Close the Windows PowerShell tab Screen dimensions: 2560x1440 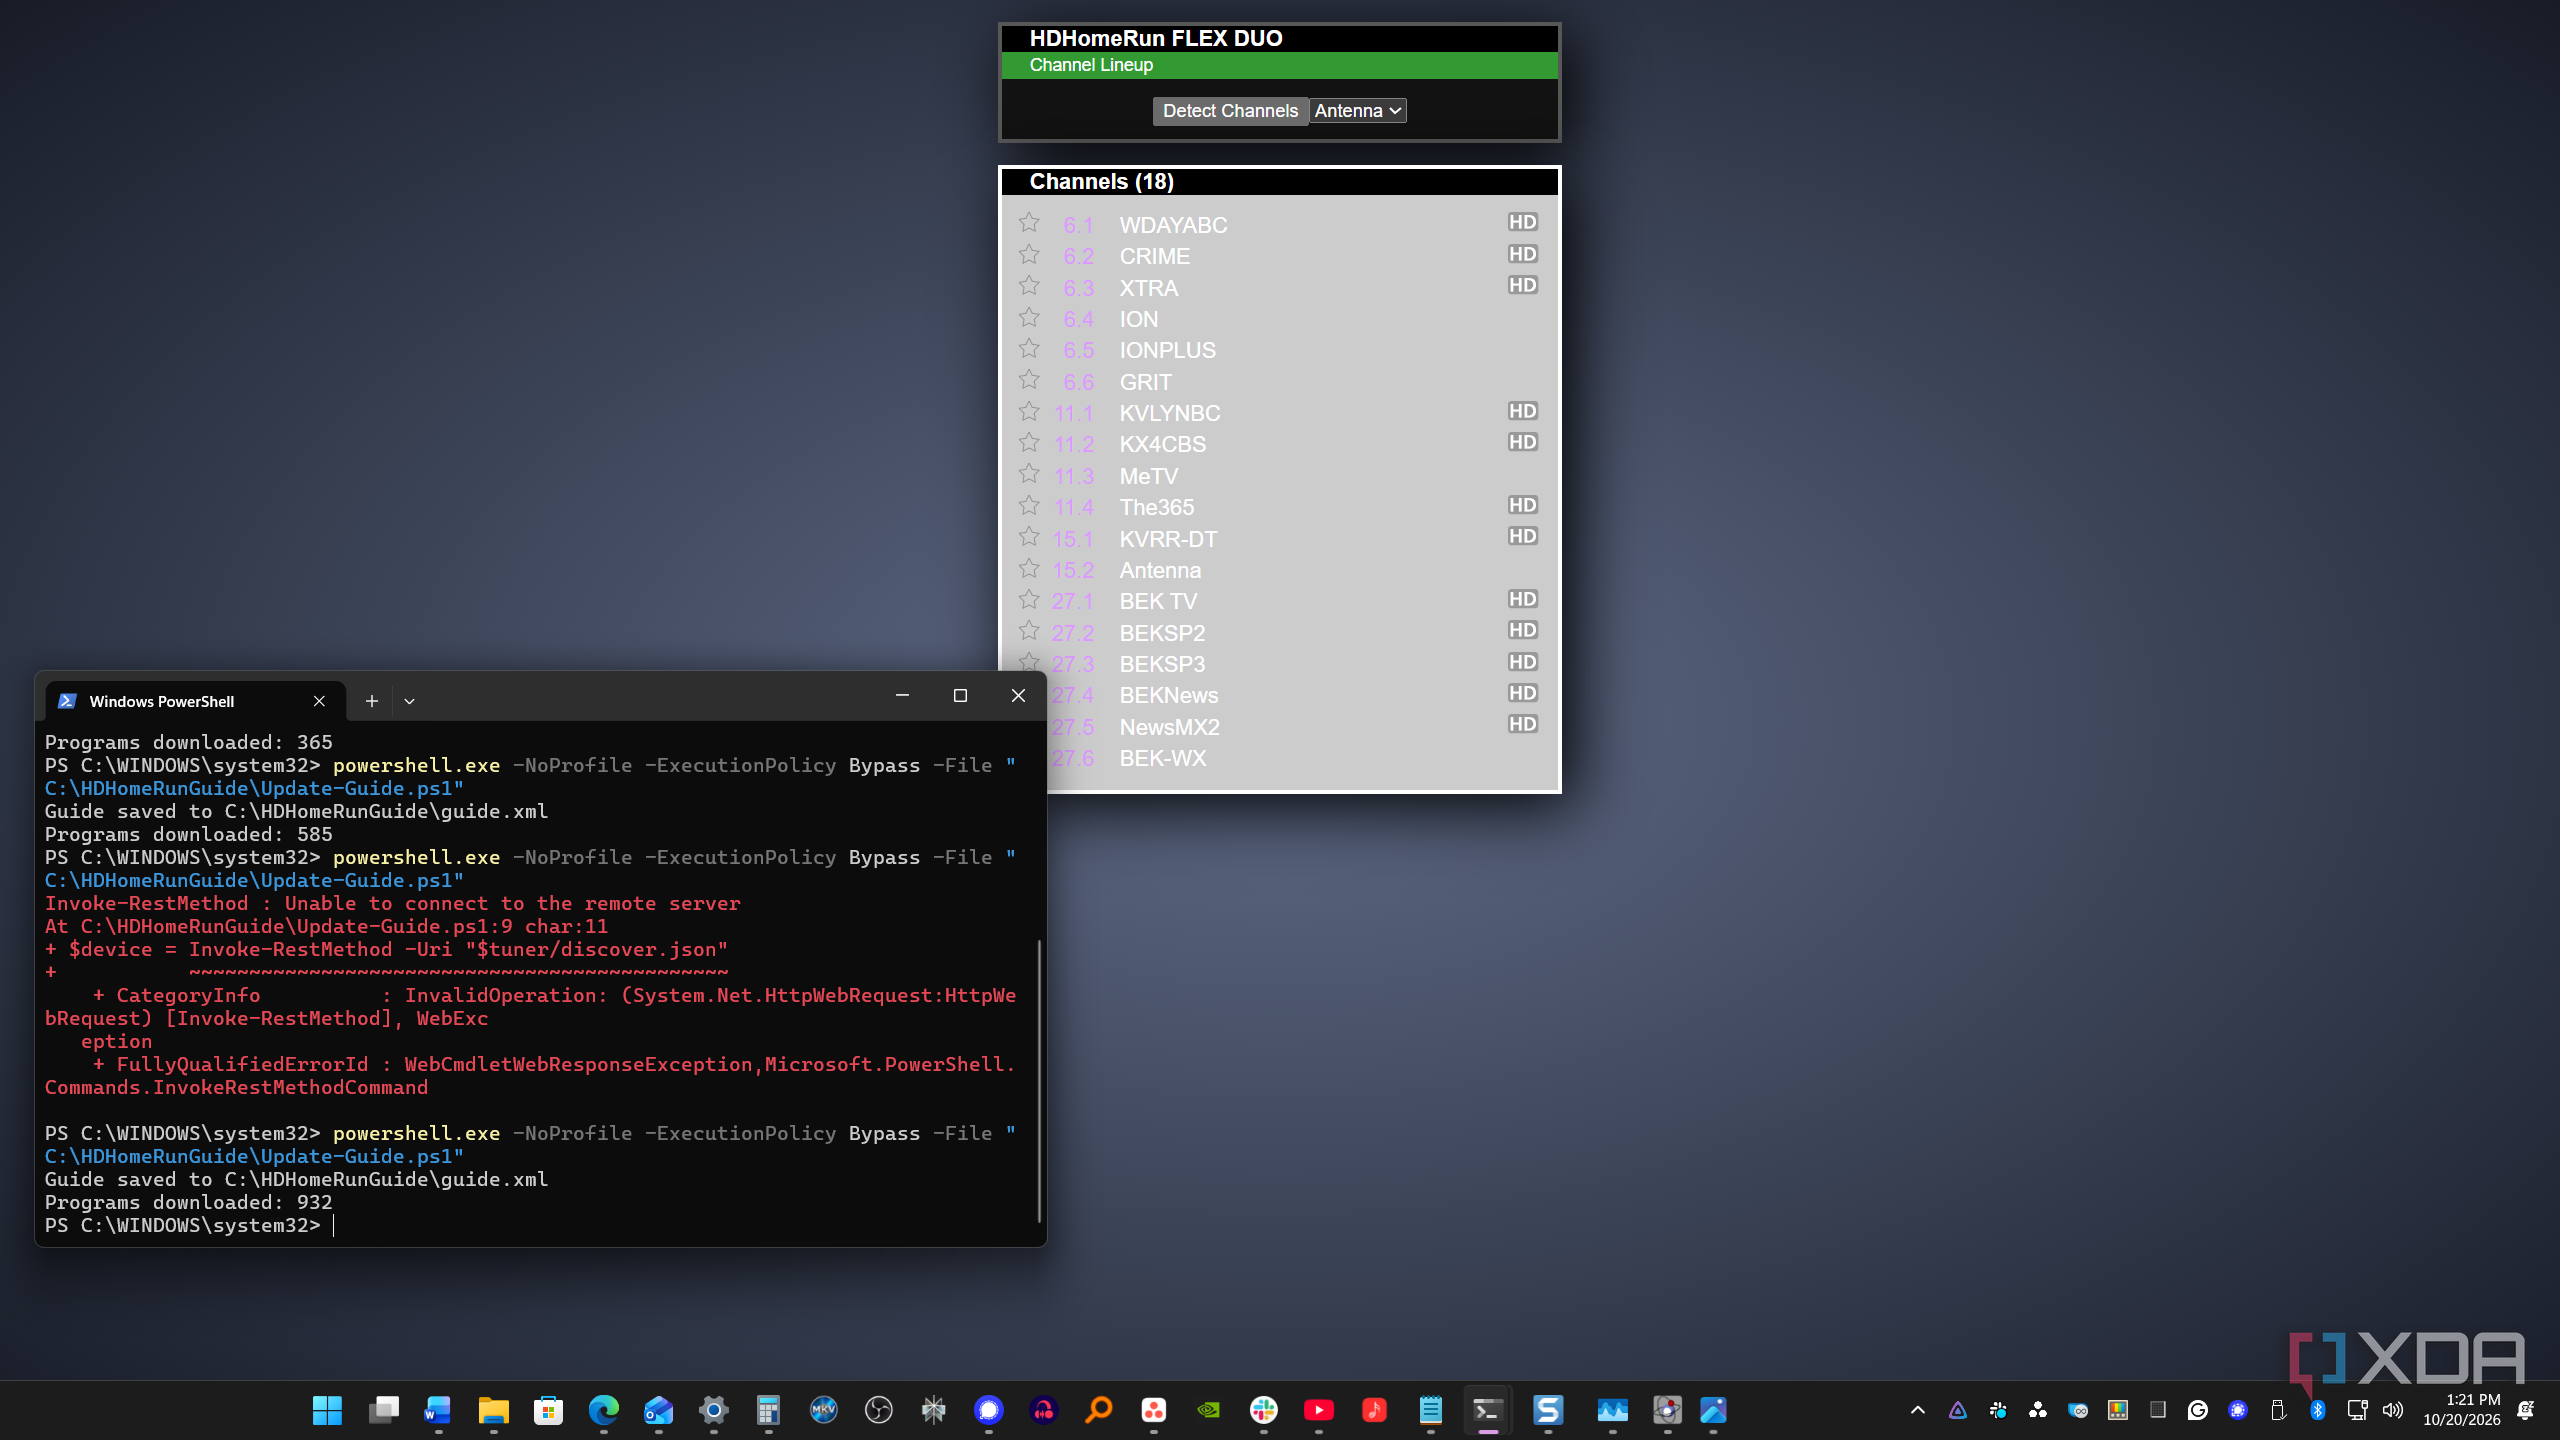pyautogui.click(x=319, y=701)
